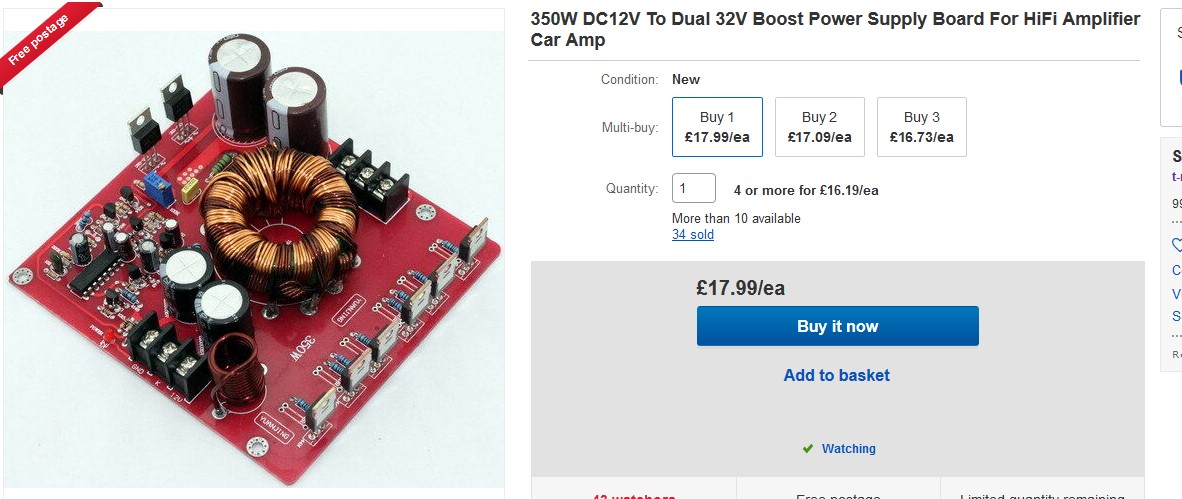Click the 43 watchers stat

click(x=633, y=496)
